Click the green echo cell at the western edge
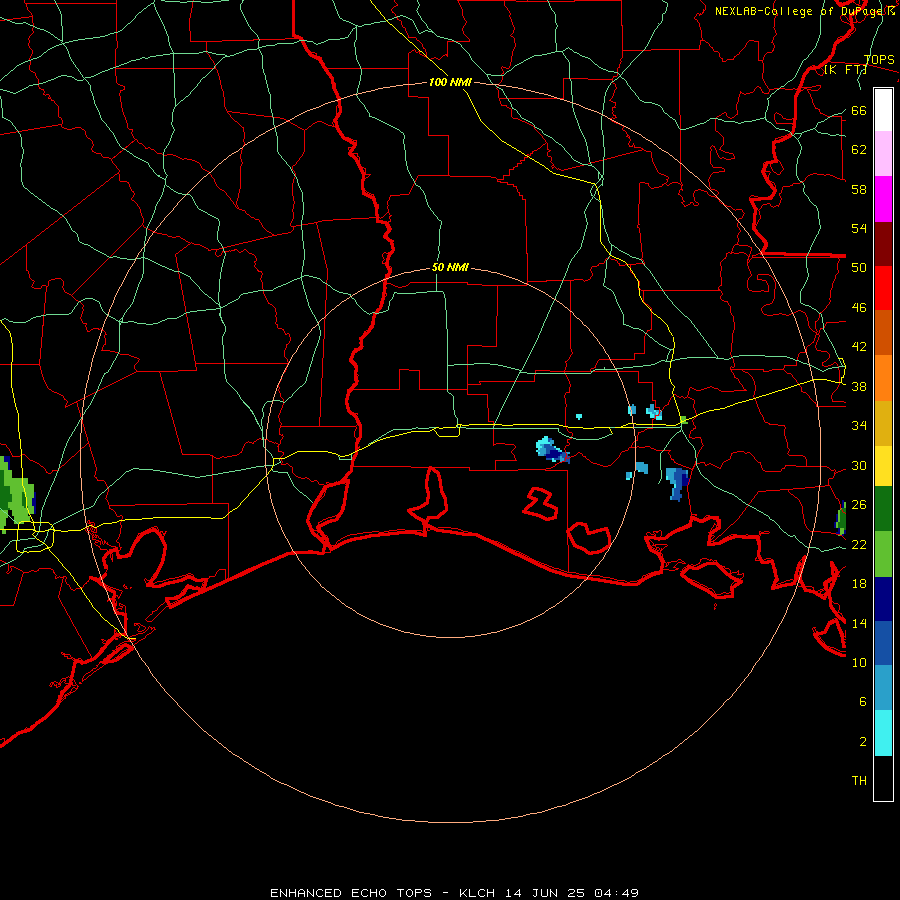Viewport: 900px width, 900px height. coord(16,495)
